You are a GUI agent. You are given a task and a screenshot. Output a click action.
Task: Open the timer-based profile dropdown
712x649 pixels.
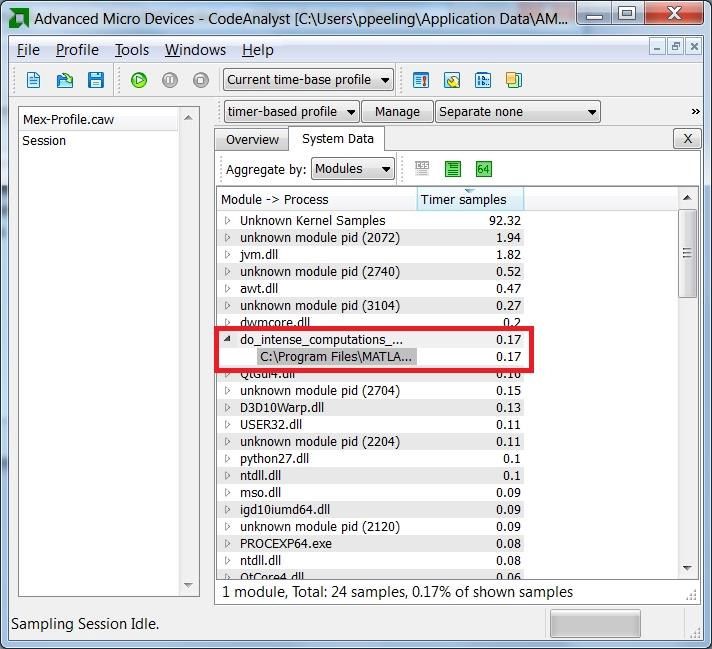click(292, 112)
